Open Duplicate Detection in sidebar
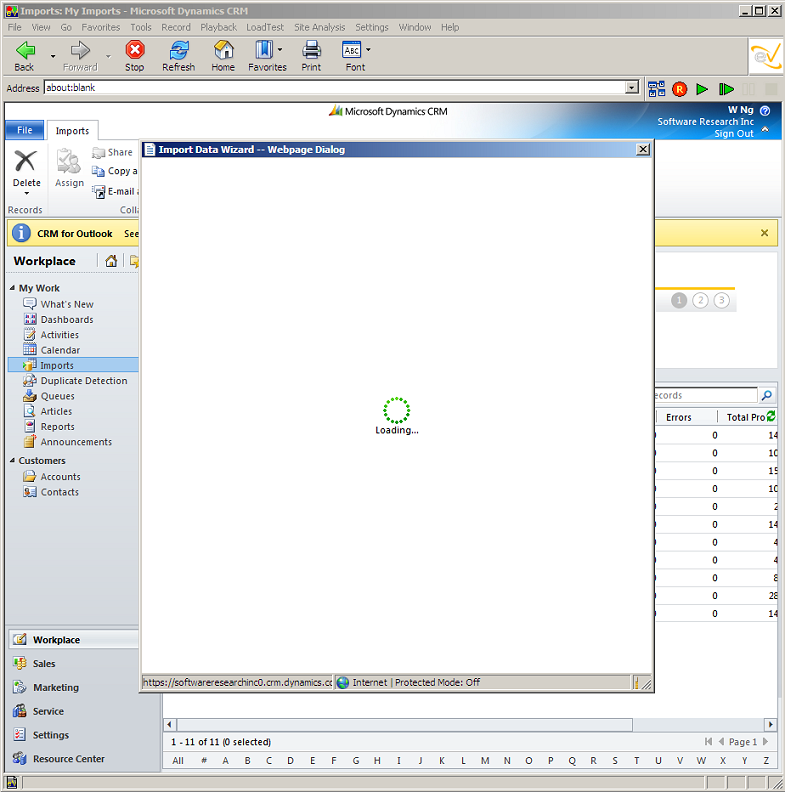Screen dimensions: 785x792 coord(84,381)
